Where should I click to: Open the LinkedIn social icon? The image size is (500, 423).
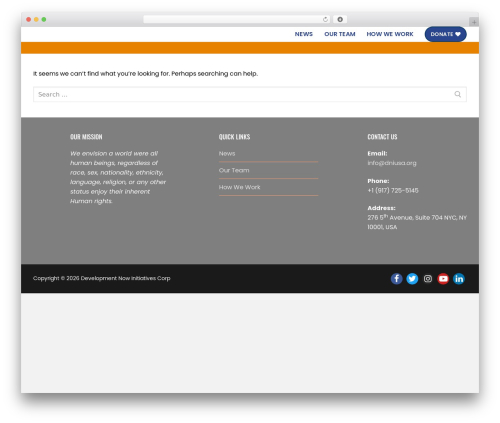(459, 279)
